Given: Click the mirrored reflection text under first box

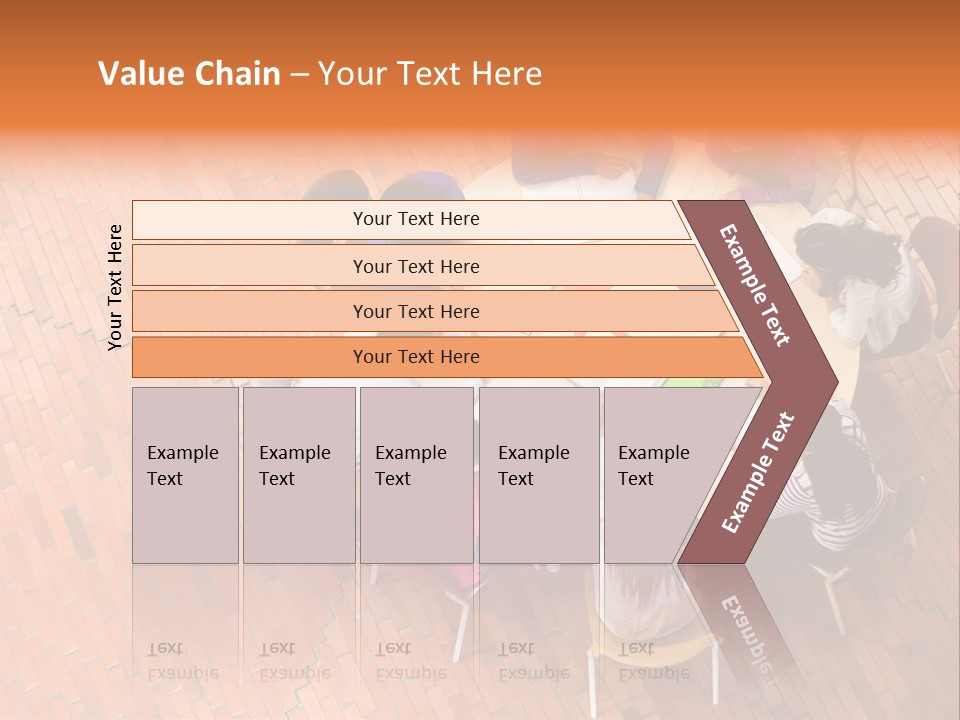Looking at the screenshot, I should pyautogui.click(x=183, y=660).
